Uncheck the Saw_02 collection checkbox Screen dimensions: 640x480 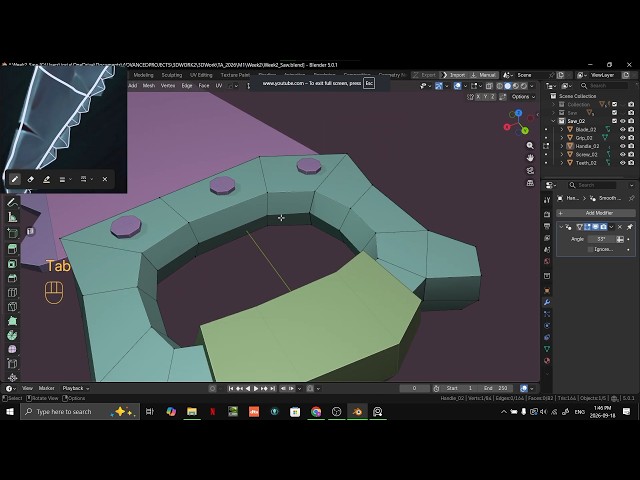pyautogui.click(x=614, y=121)
